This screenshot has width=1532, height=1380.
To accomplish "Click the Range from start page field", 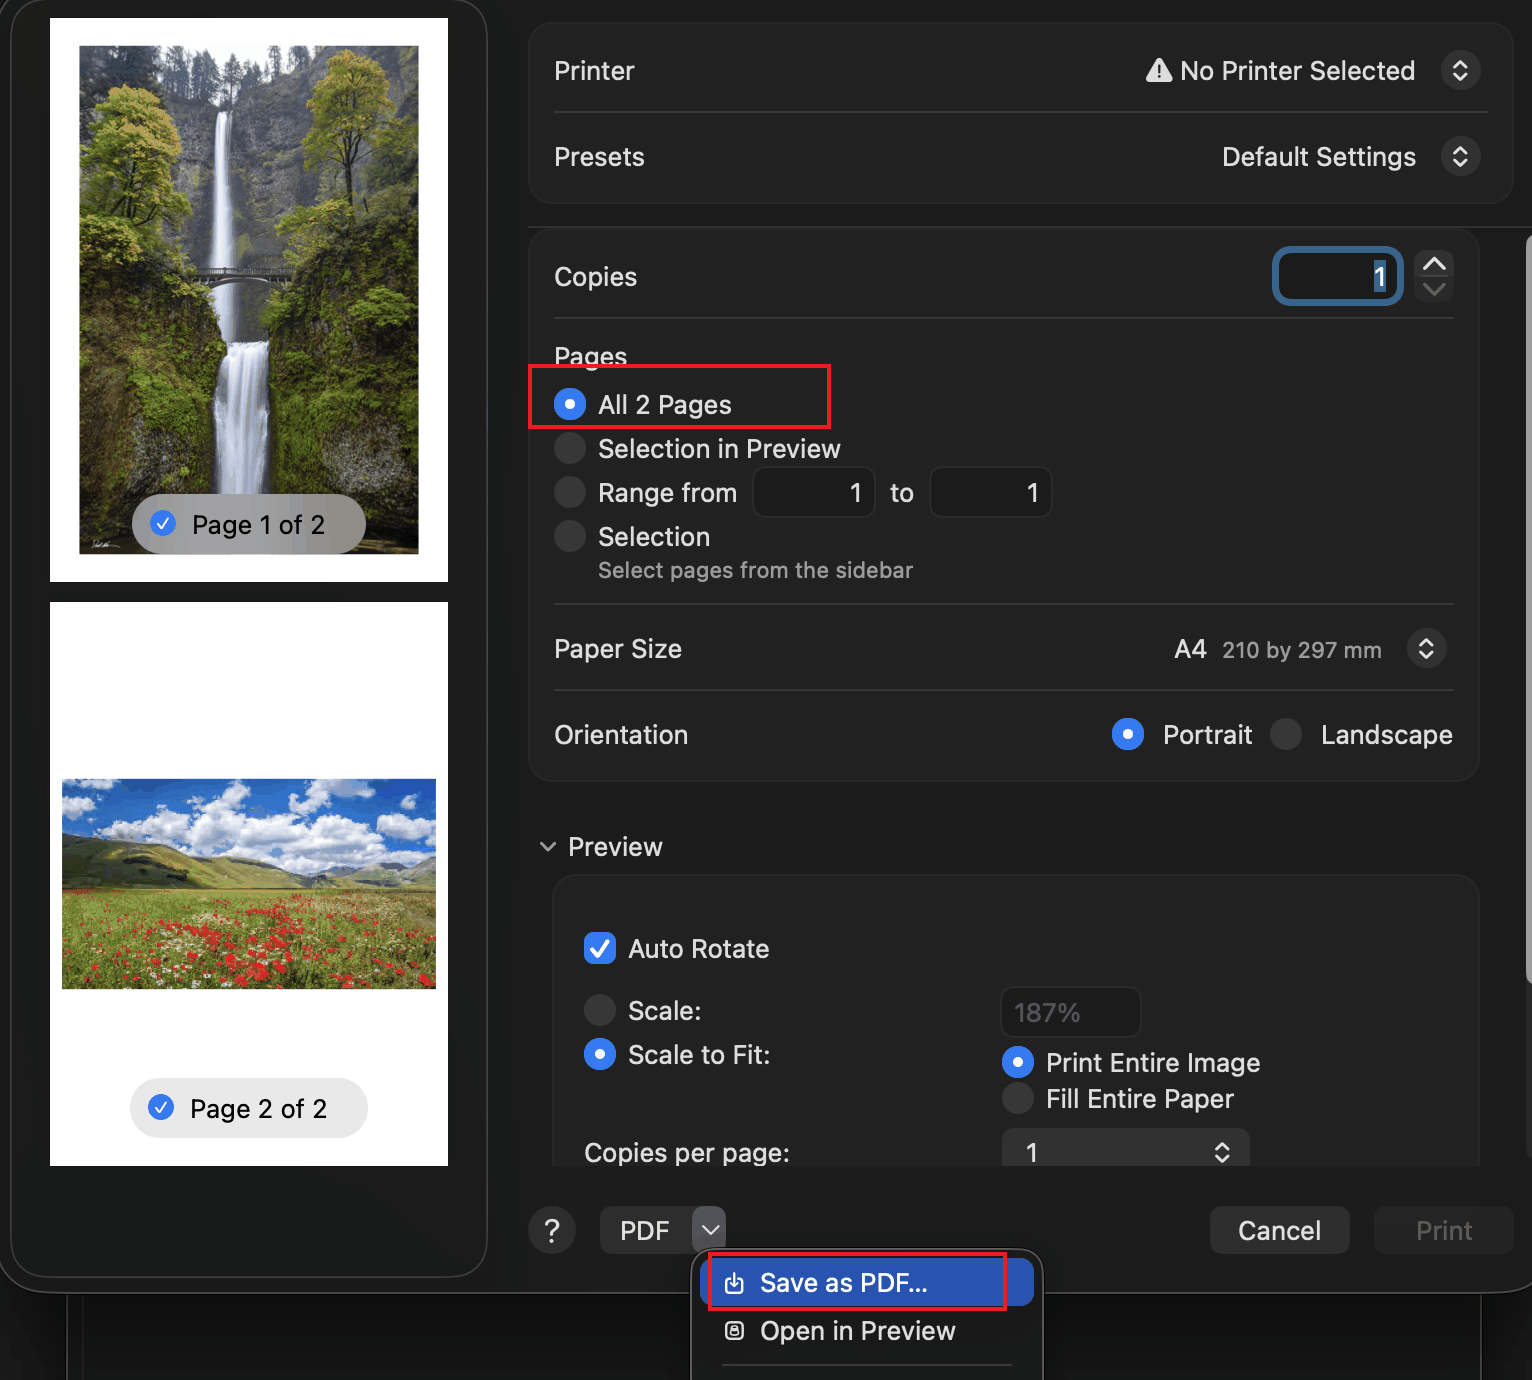I will click(813, 493).
